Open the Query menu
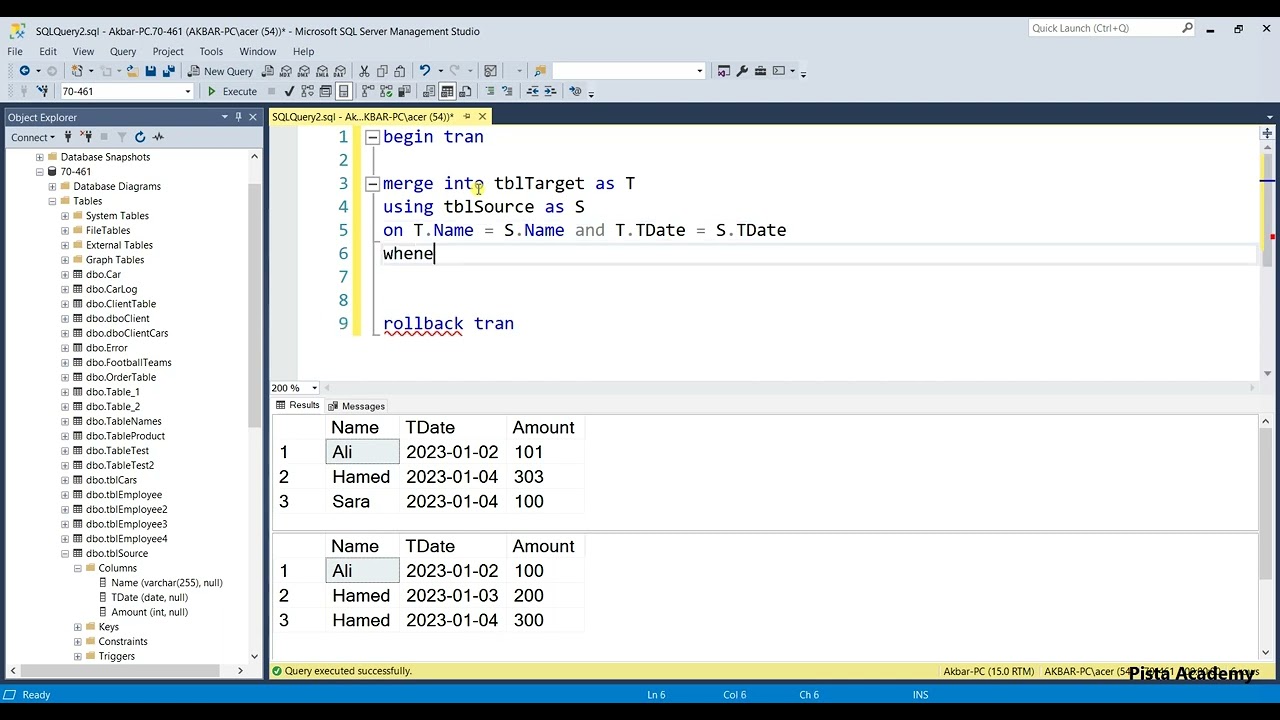Screen dimensions: 1280x720 point(123,51)
